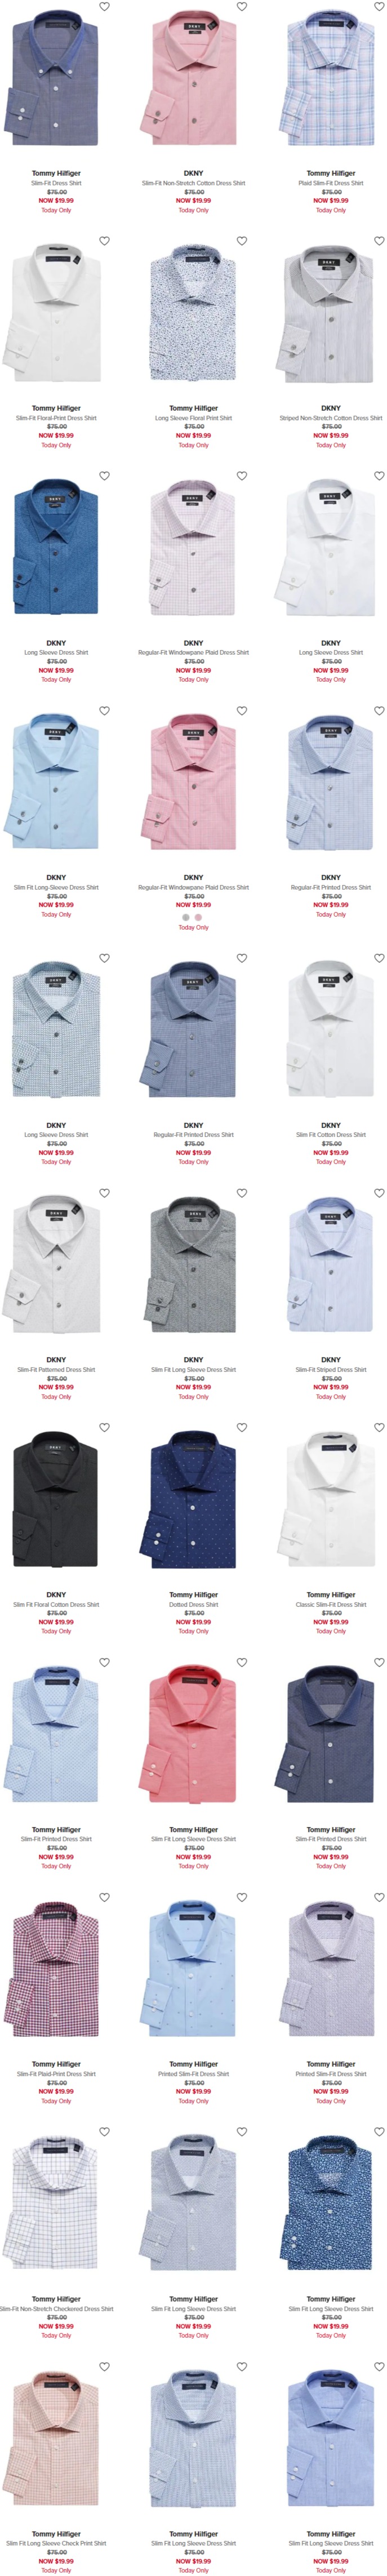Open Slim Fit Long Sleeve Check Print Shirt link
The width and height of the screenshot is (387, 2576).
pos(56,2543)
